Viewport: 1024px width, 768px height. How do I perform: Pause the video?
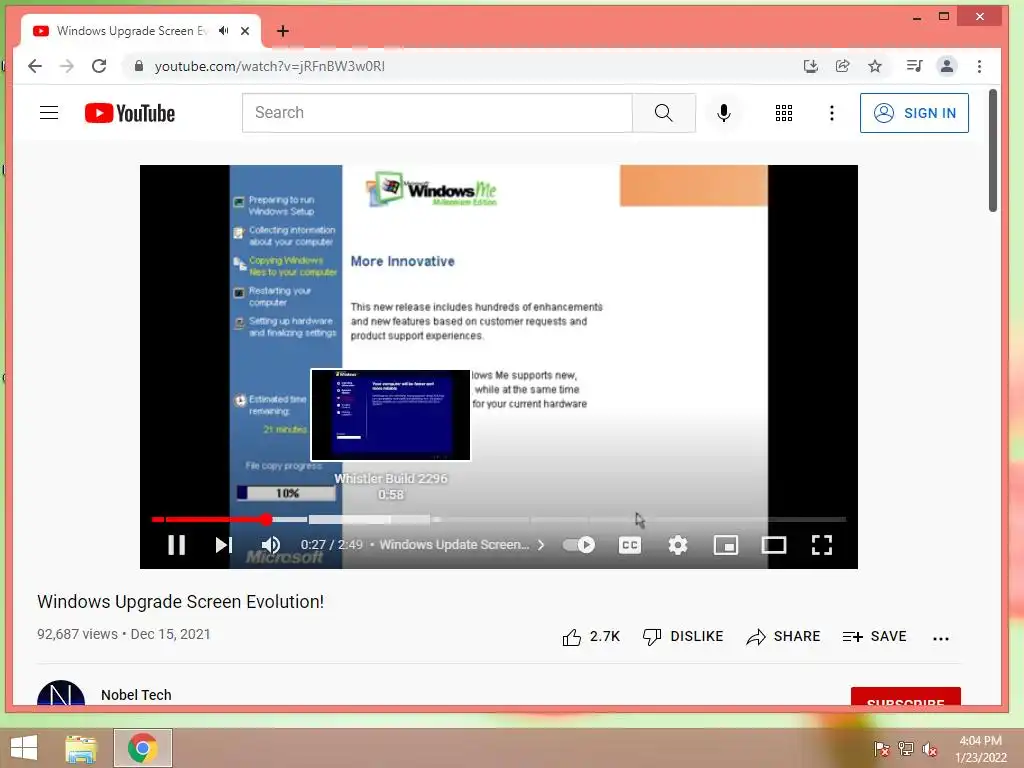point(176,545)
